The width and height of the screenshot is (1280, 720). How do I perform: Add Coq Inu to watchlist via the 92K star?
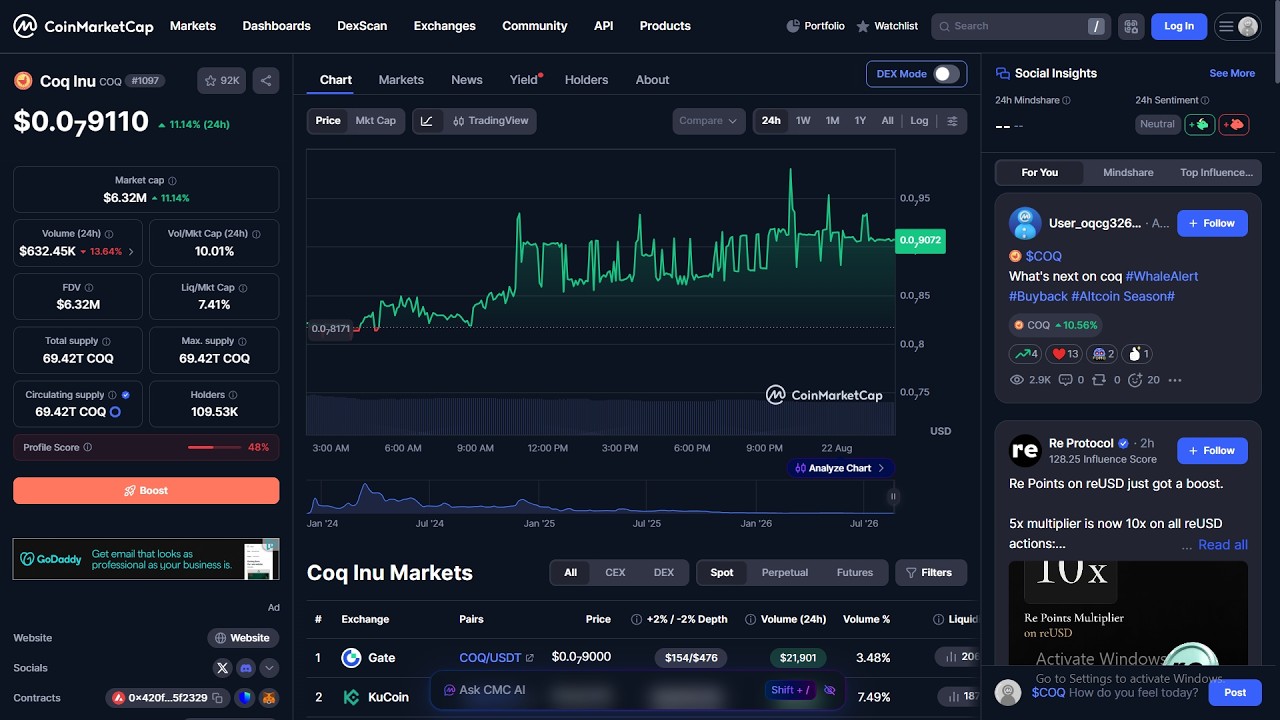[x=221, y=80]
